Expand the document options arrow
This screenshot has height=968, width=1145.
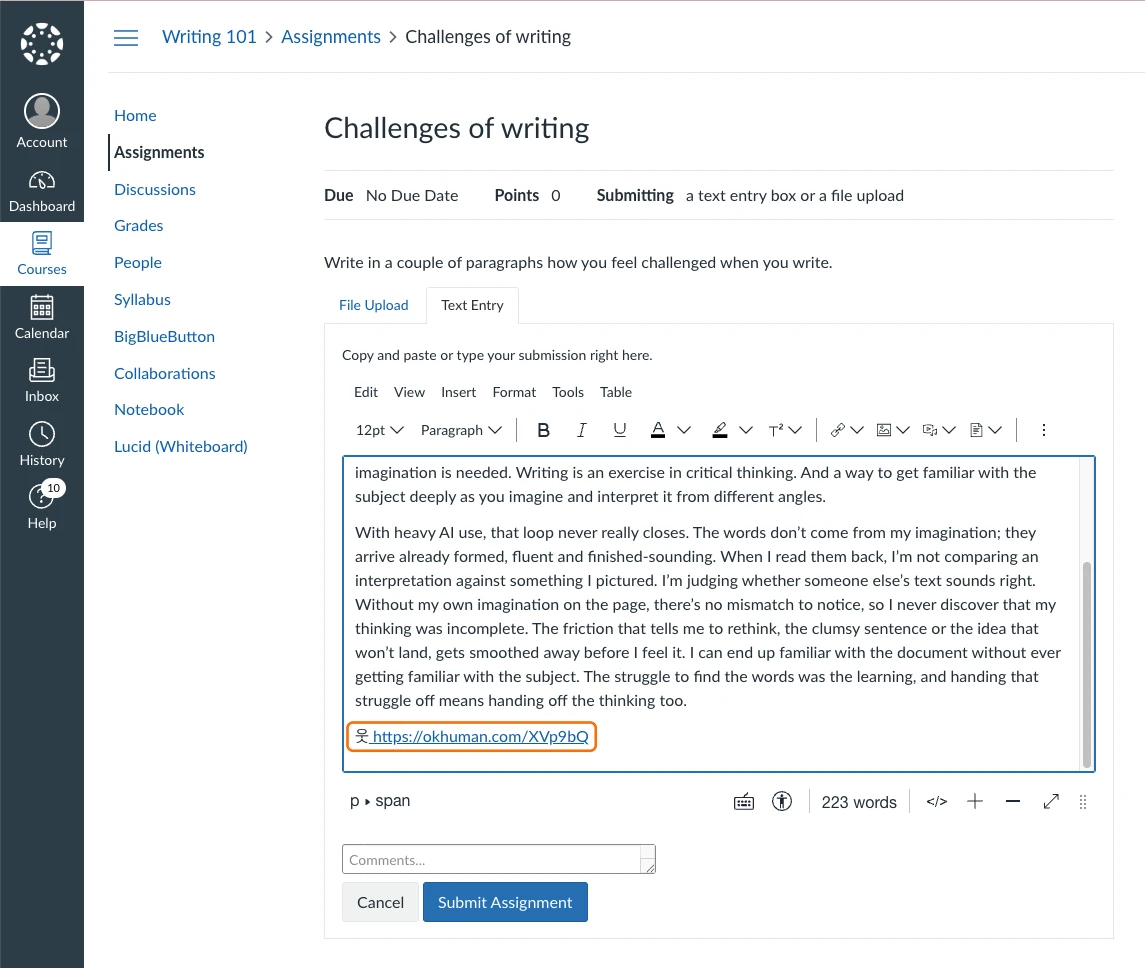[995, 430]
